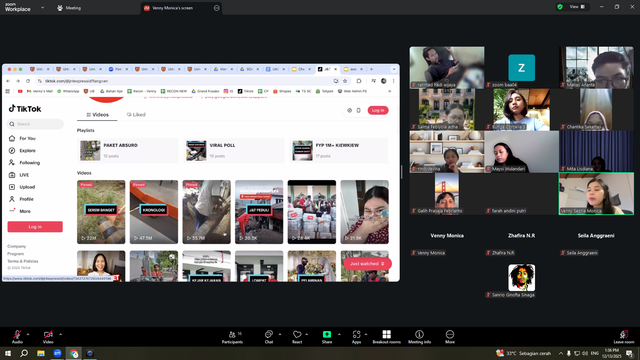Open the Windows notification center
Viewport: 640px width, 360px height.
(x=629, y=353)
